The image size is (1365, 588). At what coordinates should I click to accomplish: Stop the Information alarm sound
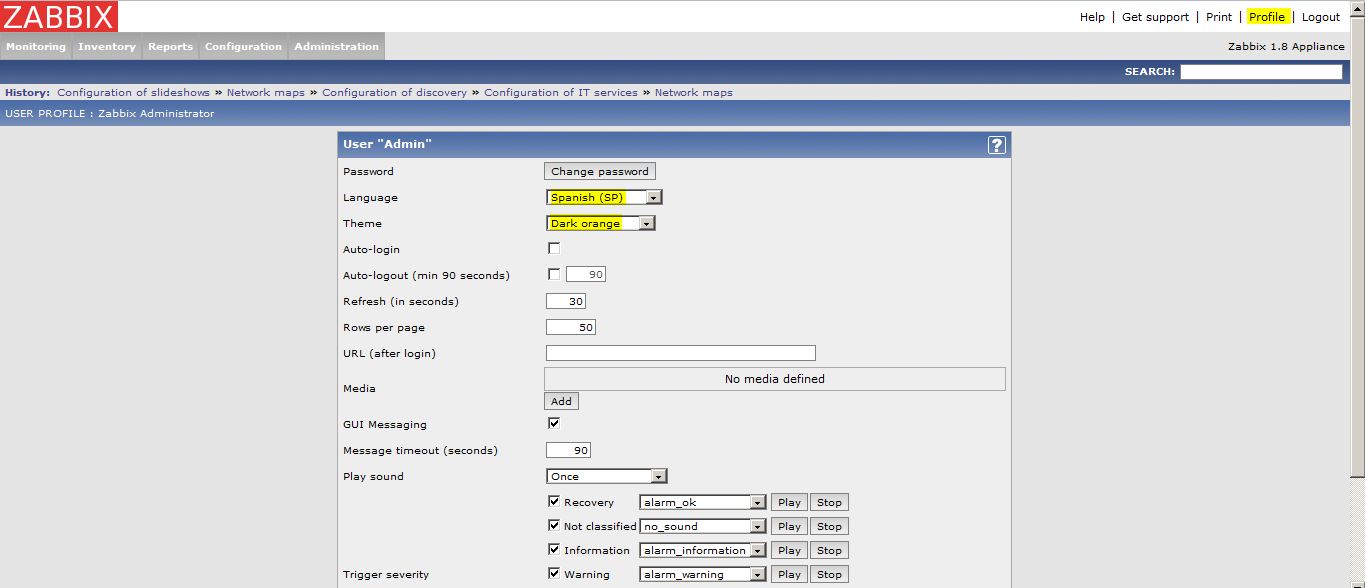(828, 551)
